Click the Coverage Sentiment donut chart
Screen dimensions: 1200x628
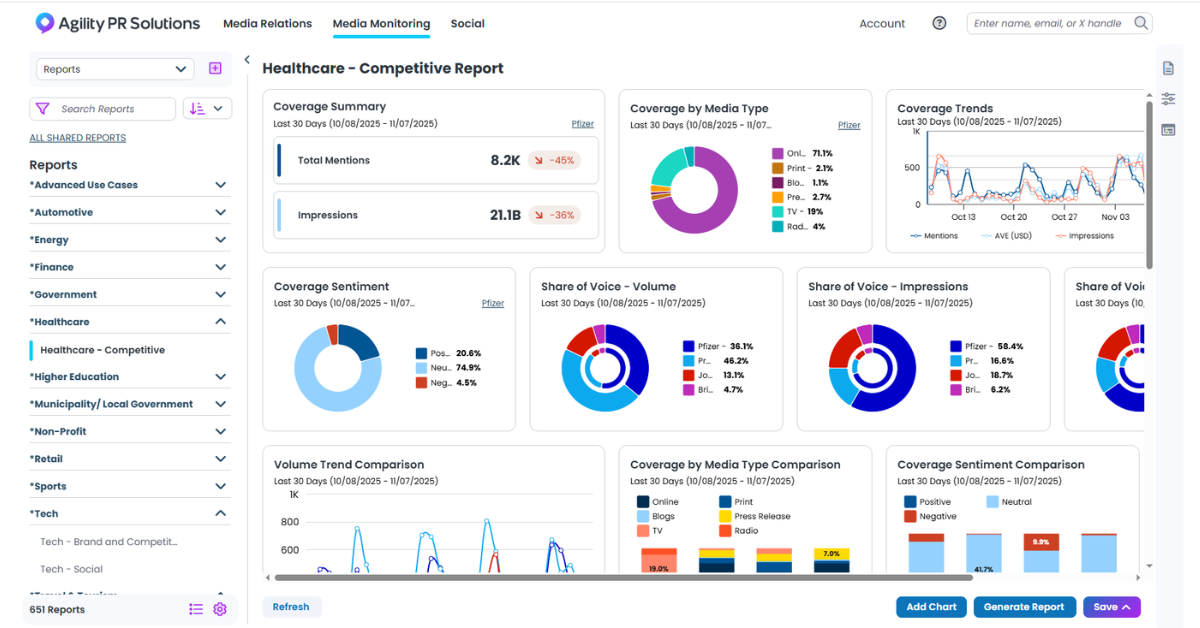338,368
